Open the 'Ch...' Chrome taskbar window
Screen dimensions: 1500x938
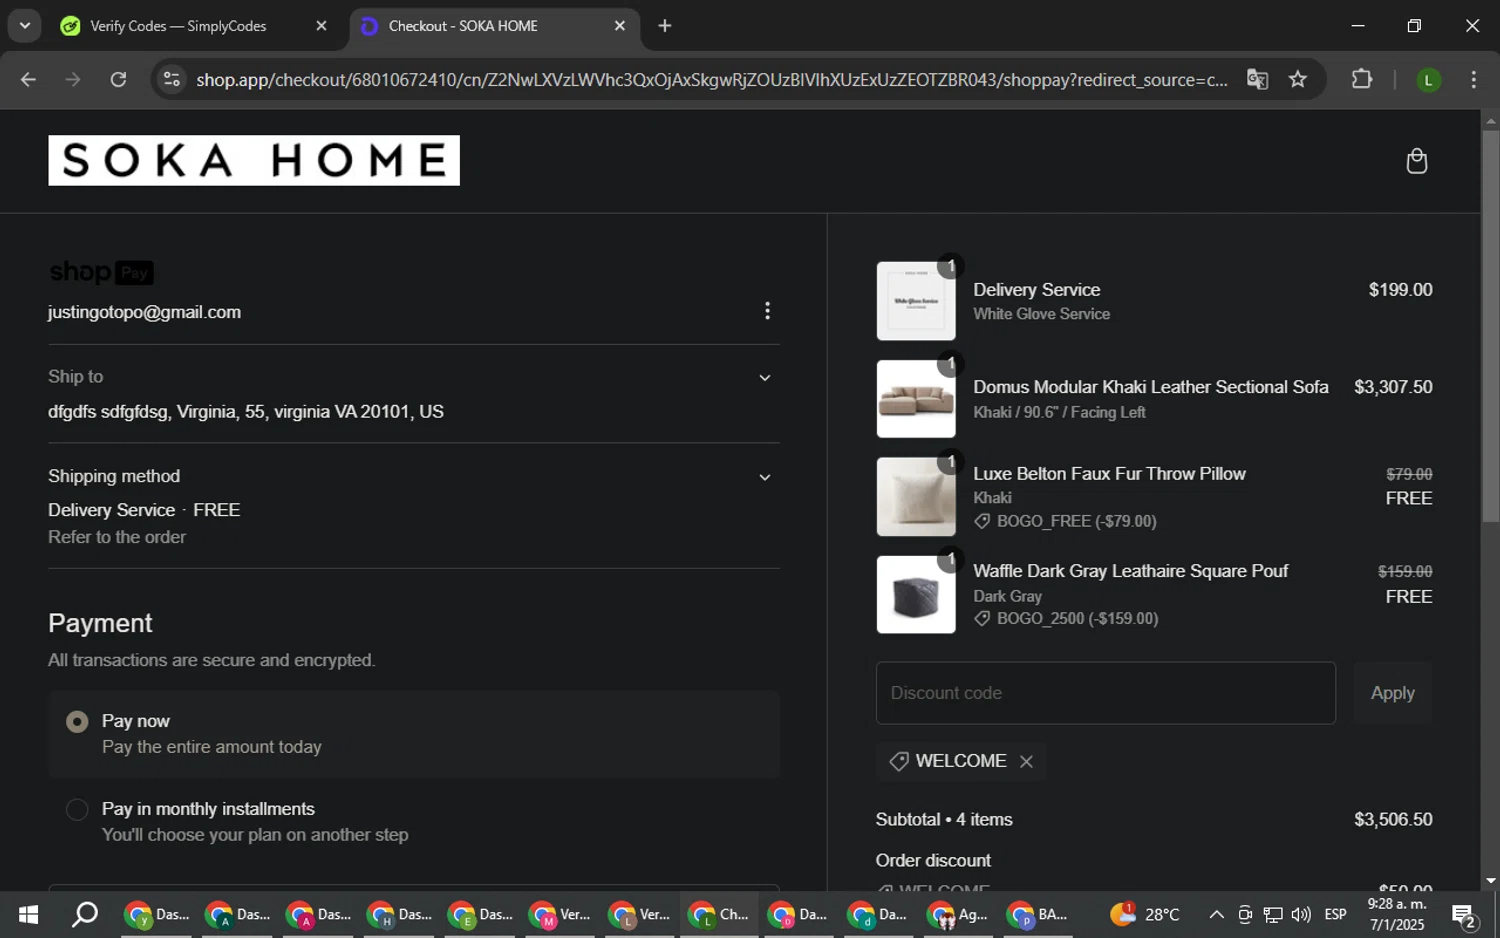(720, 914)
